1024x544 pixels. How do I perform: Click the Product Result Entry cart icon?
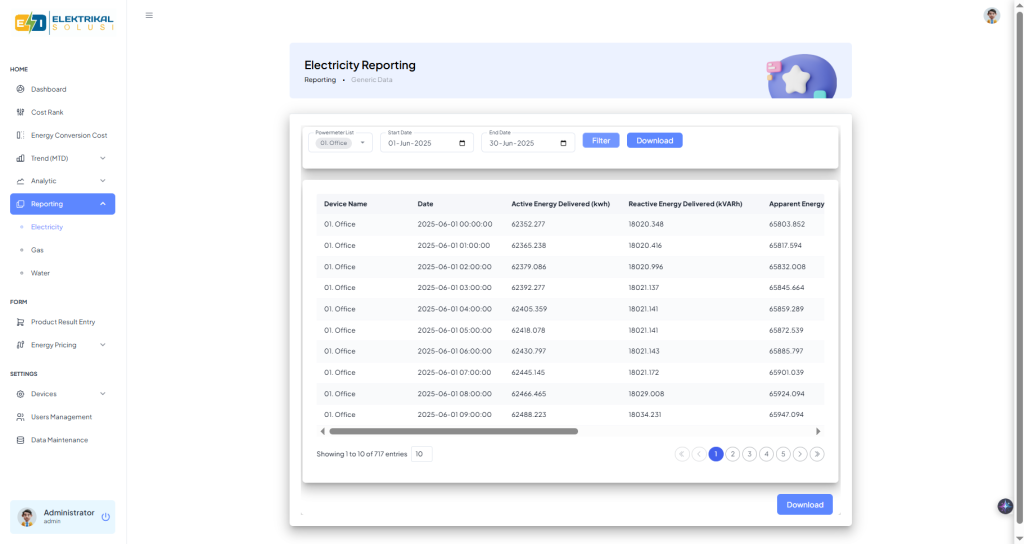20,322
